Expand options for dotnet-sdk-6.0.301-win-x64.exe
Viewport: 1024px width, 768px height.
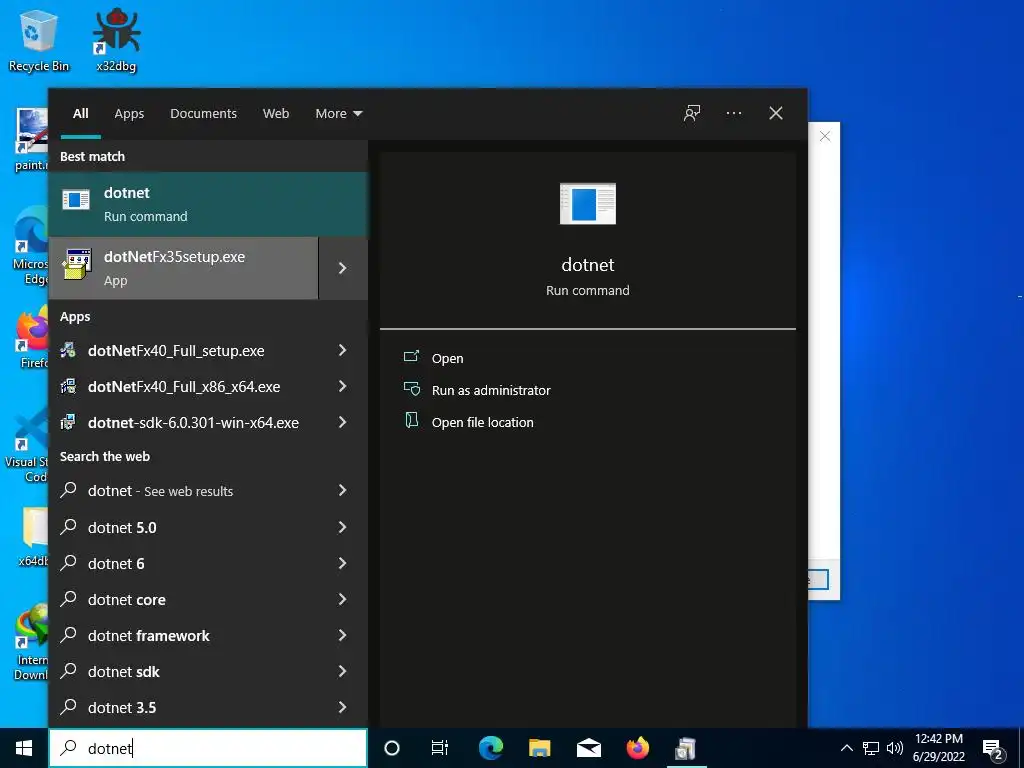point(343,423)
